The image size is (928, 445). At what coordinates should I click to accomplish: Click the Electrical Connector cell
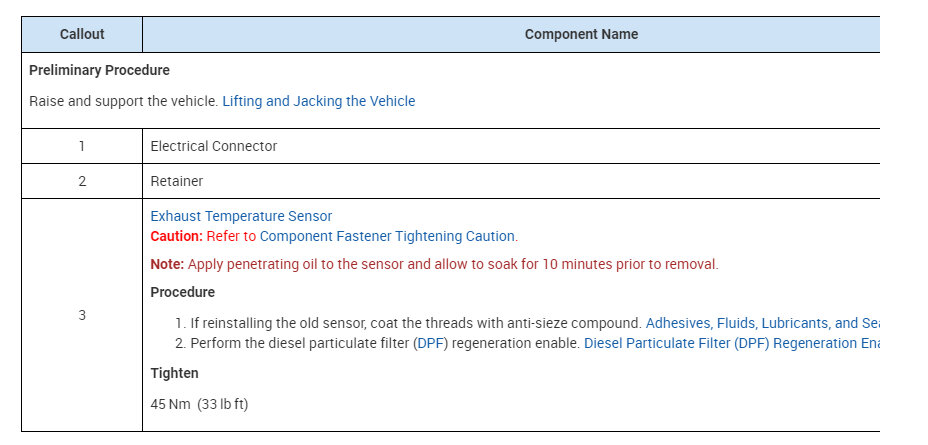click(x=214, y=146)
